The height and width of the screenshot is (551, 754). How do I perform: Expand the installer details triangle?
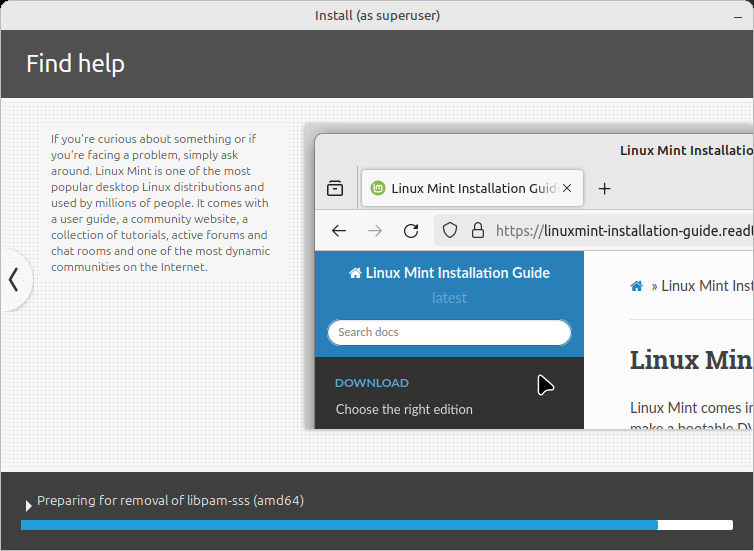click(x=28, y=506)
